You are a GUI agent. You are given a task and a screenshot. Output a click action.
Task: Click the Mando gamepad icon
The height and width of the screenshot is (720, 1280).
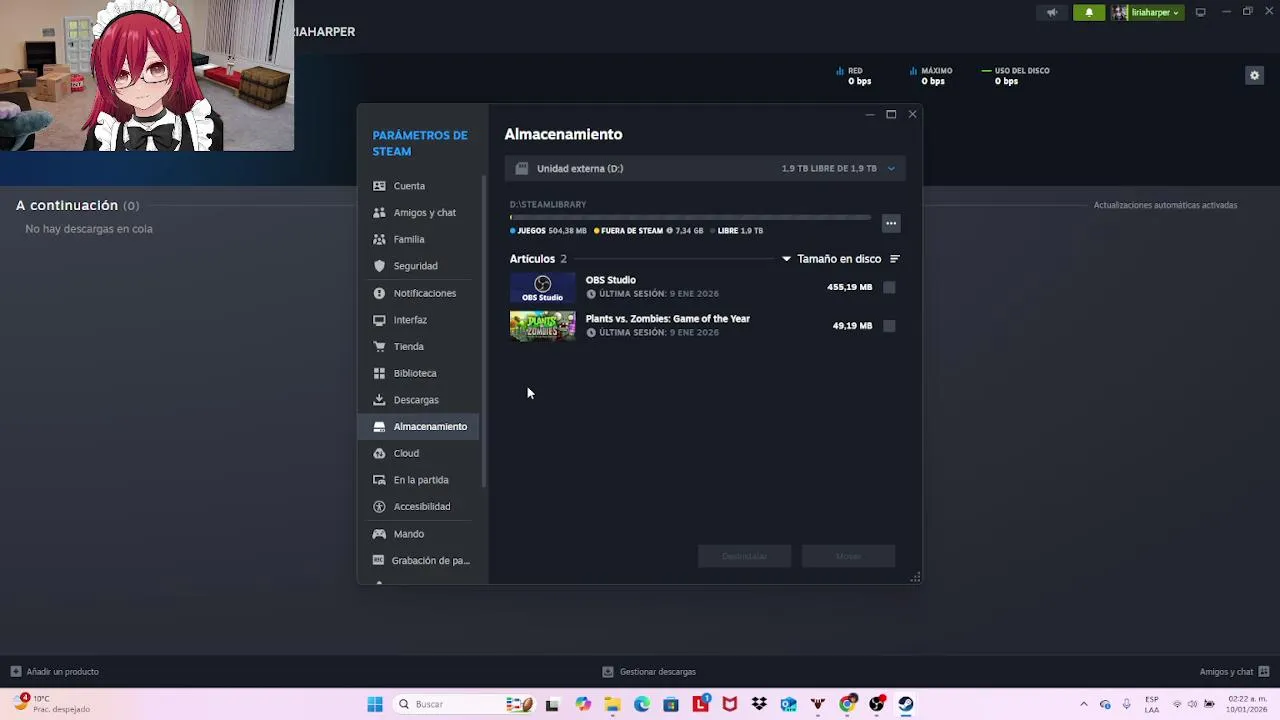click(x=379, y=534)
